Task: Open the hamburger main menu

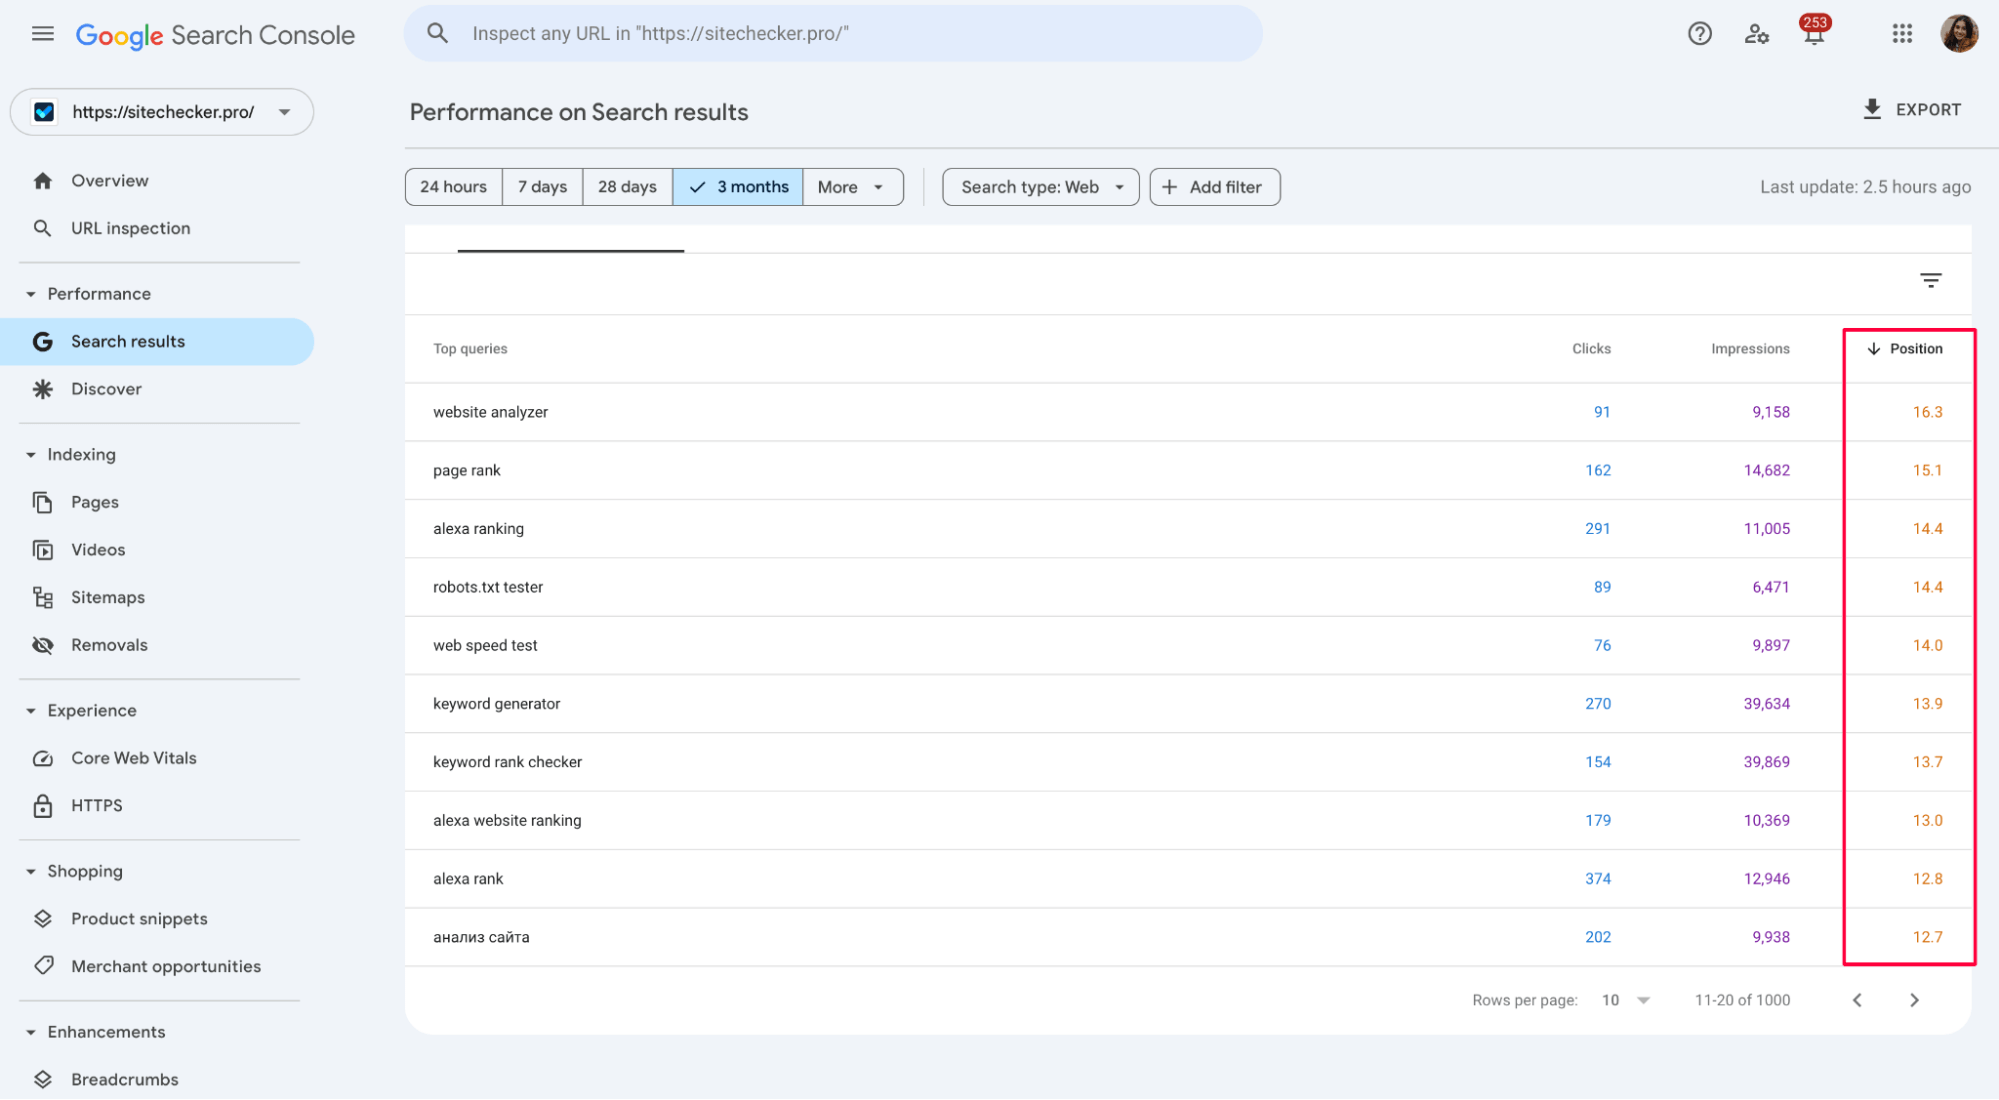Action: pos(42,34)
